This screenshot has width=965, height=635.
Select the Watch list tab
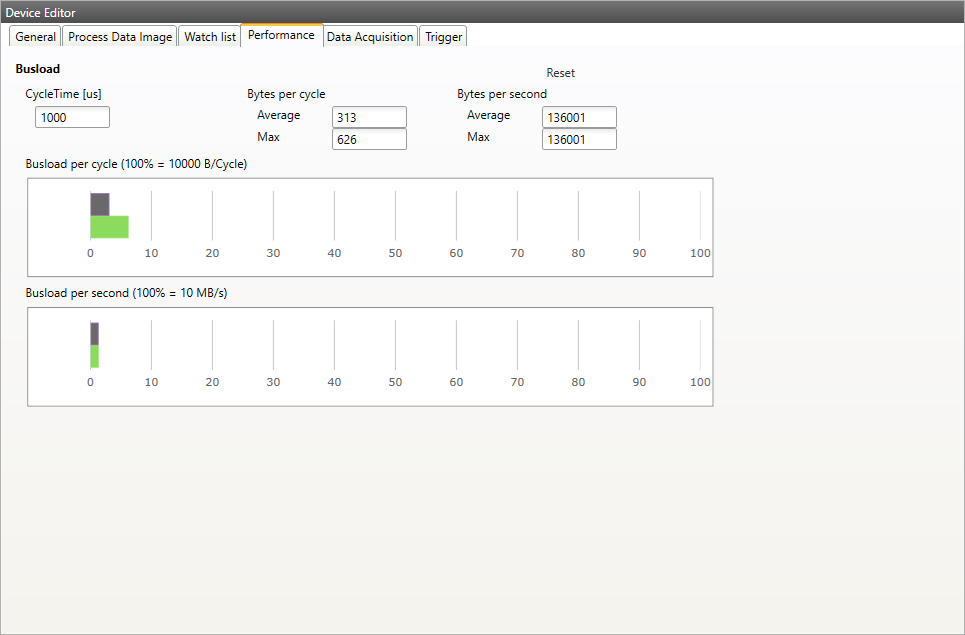point(209,36)
